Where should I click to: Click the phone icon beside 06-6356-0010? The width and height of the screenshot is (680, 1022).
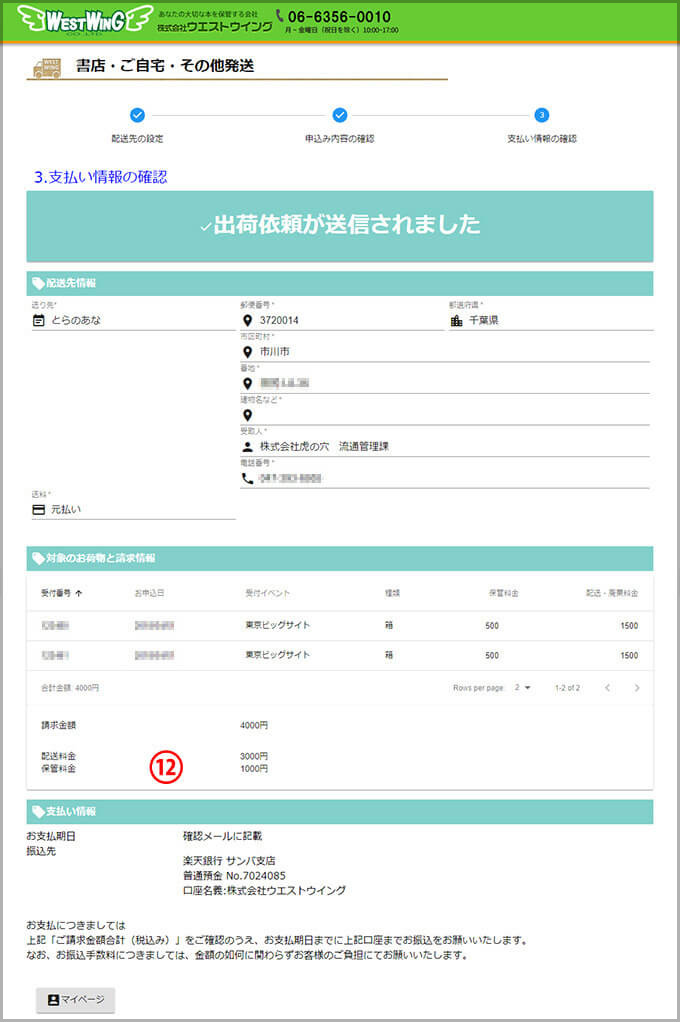click(x=280, y=16)
